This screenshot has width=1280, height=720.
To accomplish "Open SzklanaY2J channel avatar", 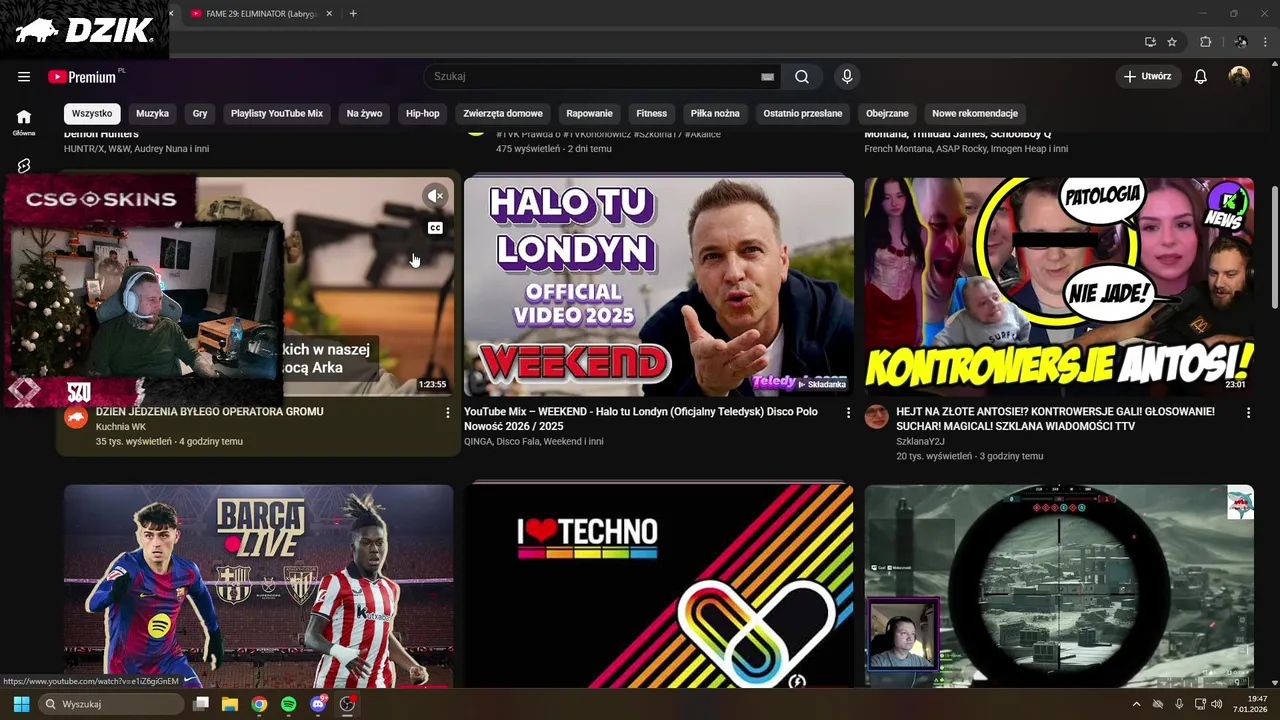I will click(x=877, y=417).
